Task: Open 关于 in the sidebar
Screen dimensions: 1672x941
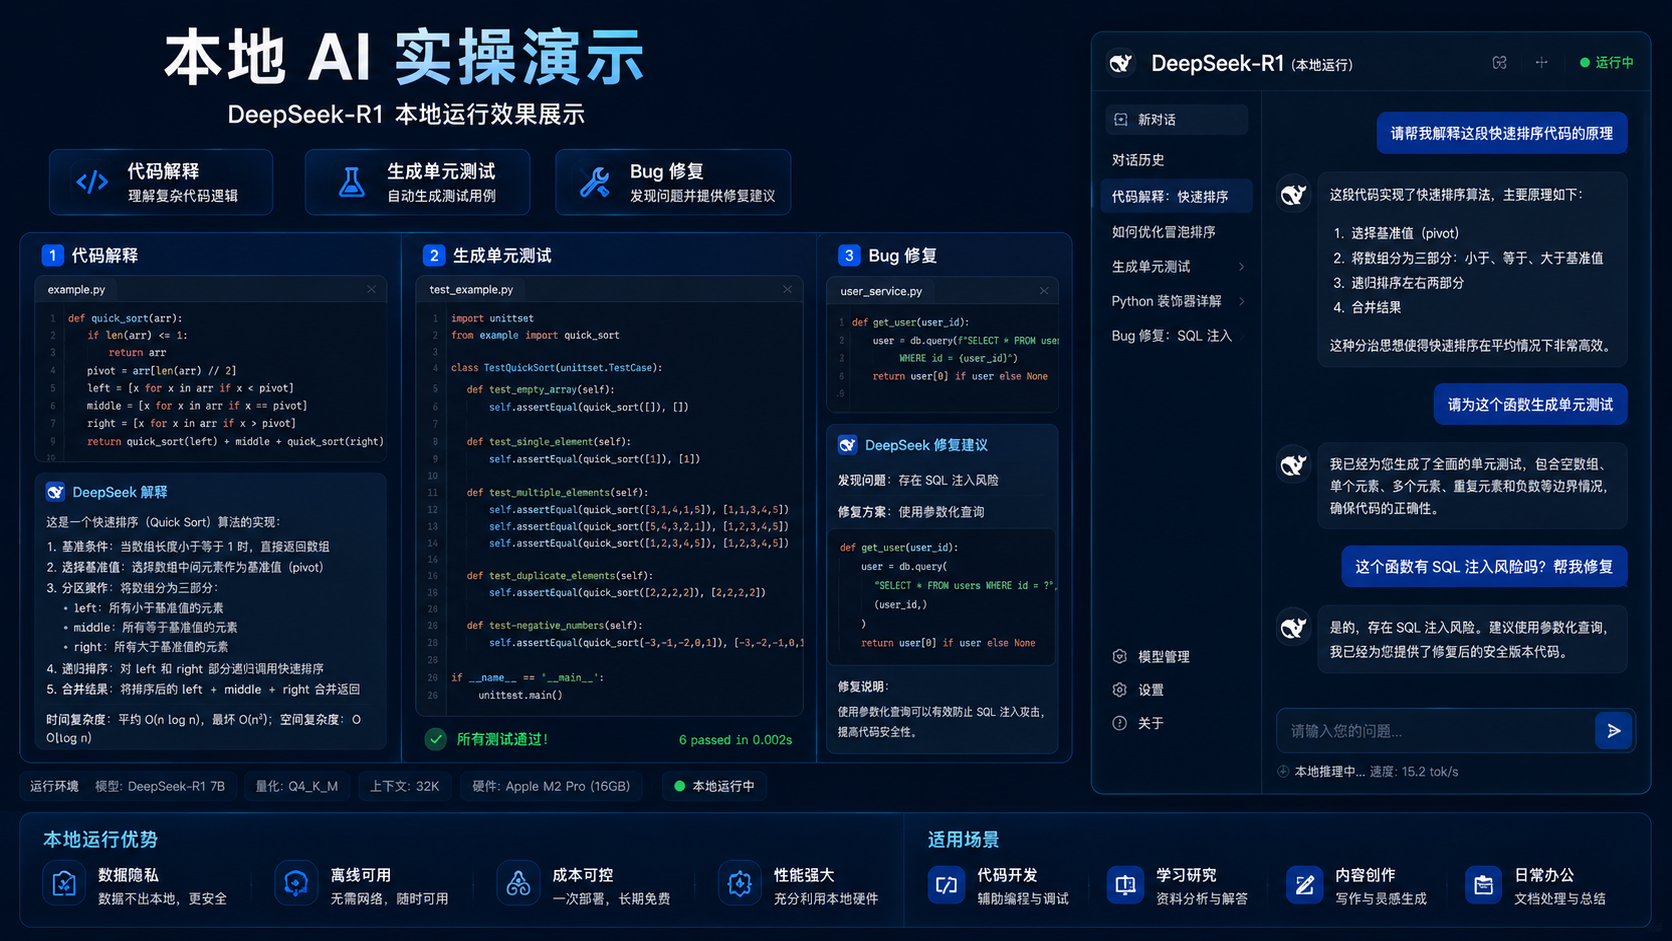Action: pos(1137,722)
